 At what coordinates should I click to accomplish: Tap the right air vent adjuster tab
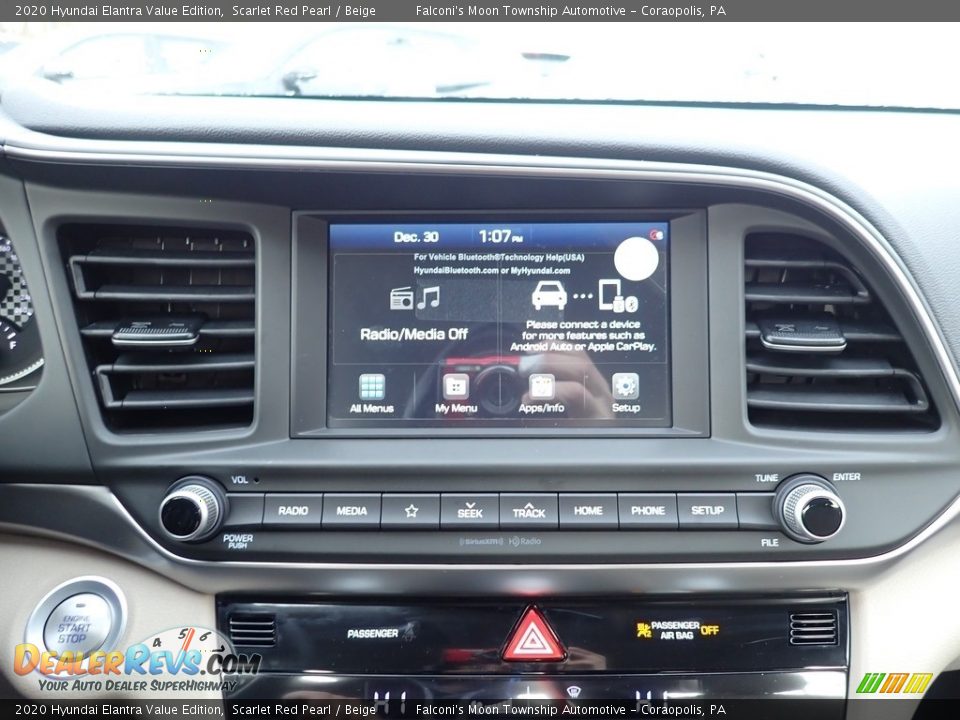(x=802, y=336)
